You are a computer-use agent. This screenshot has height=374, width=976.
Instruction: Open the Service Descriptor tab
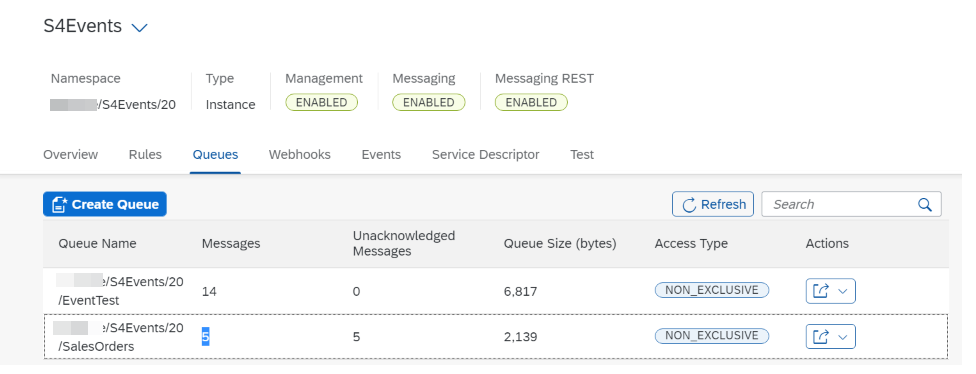[486, 154]
